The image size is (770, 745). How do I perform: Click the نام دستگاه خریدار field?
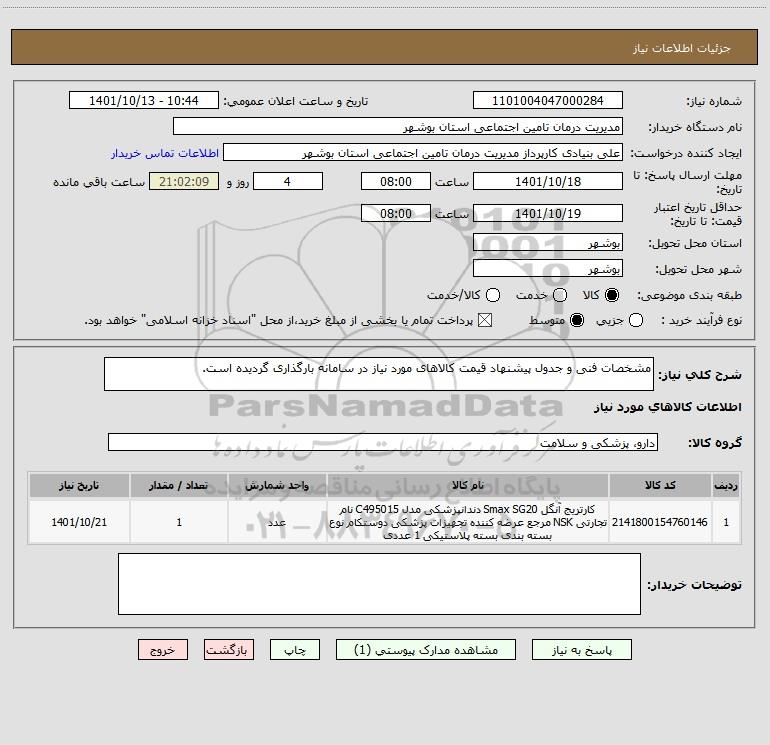coord(398,127)
